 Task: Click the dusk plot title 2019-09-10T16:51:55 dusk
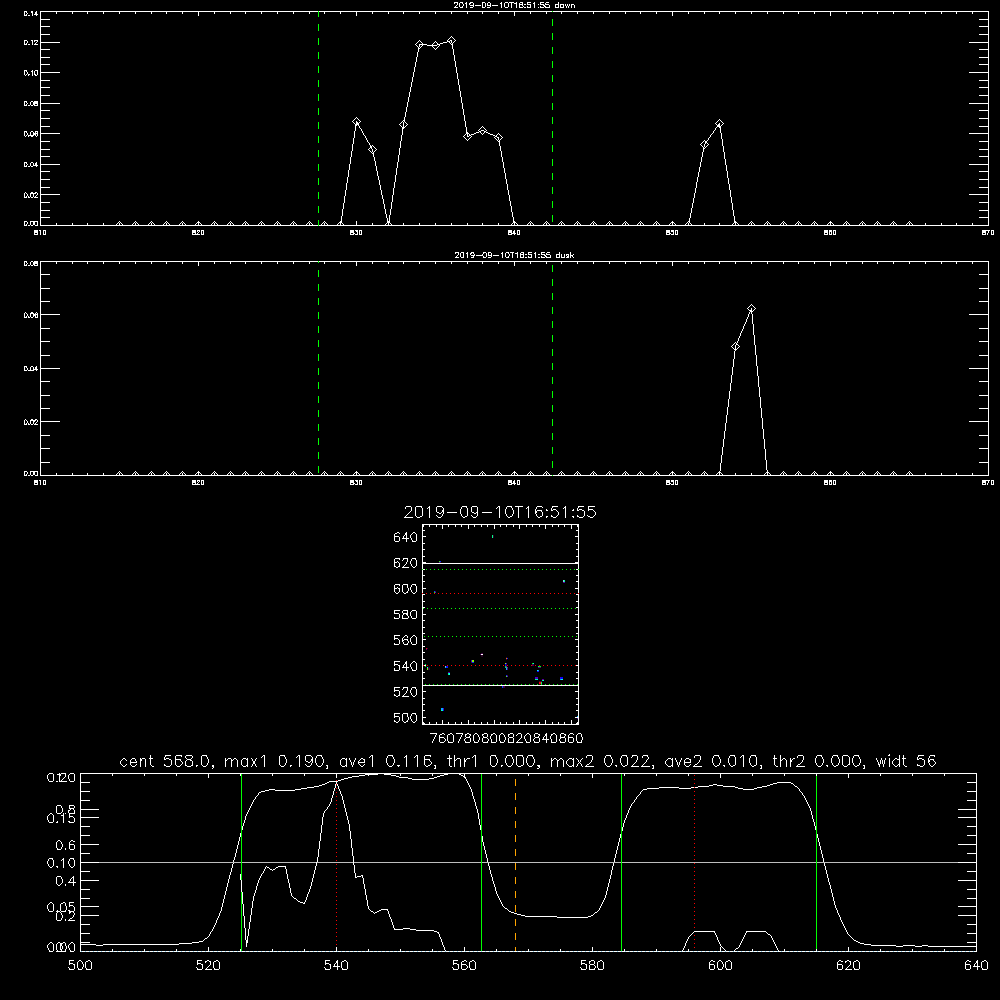514,255
